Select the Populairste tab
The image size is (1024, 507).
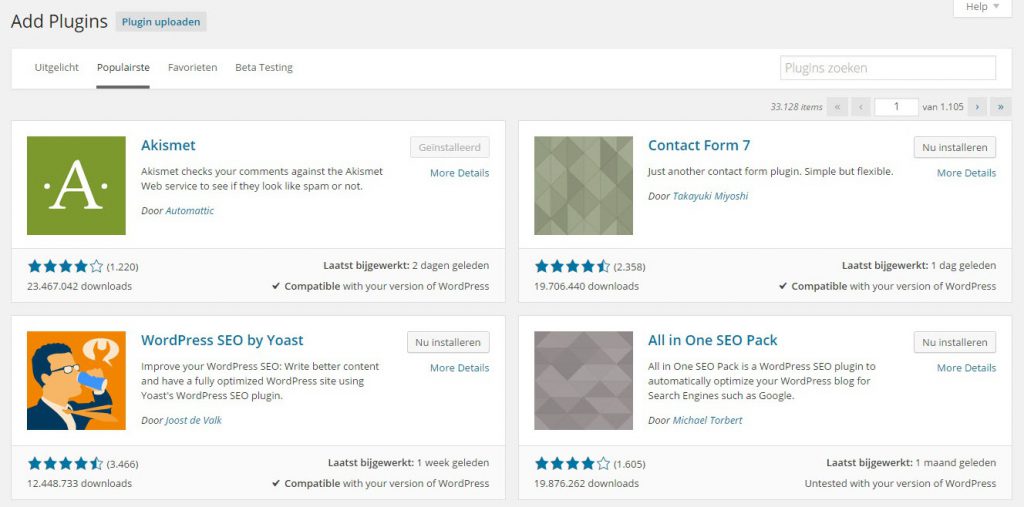123,67
